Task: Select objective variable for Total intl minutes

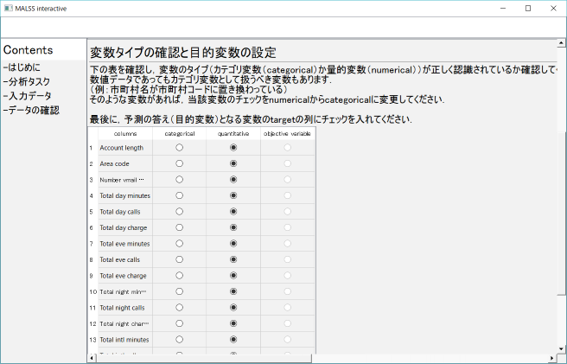Action: click(287, 339)
